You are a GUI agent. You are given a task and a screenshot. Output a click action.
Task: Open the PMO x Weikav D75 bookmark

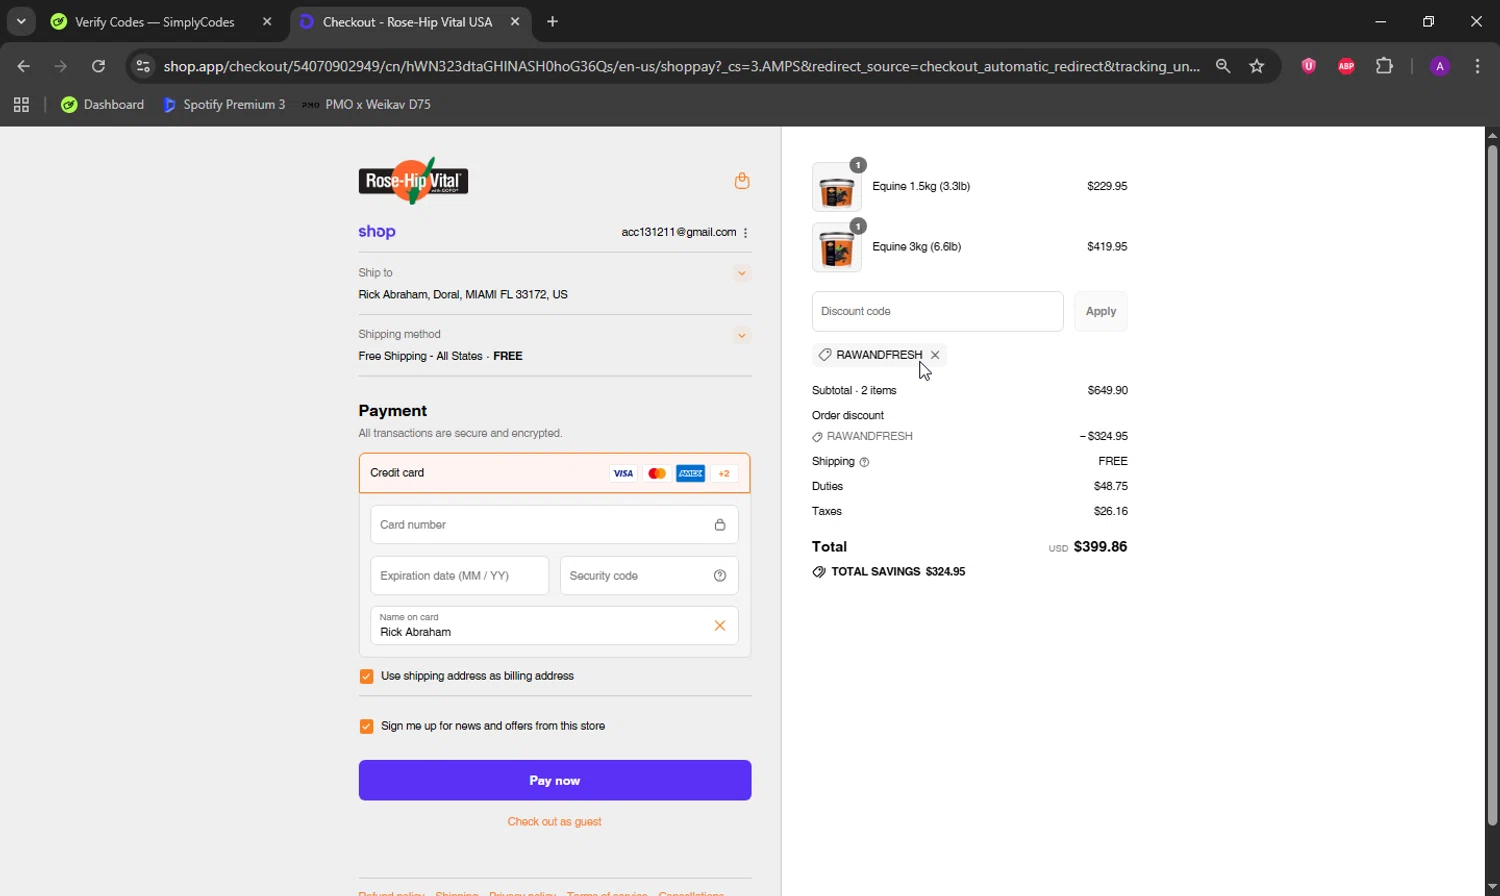click(367, 105)
